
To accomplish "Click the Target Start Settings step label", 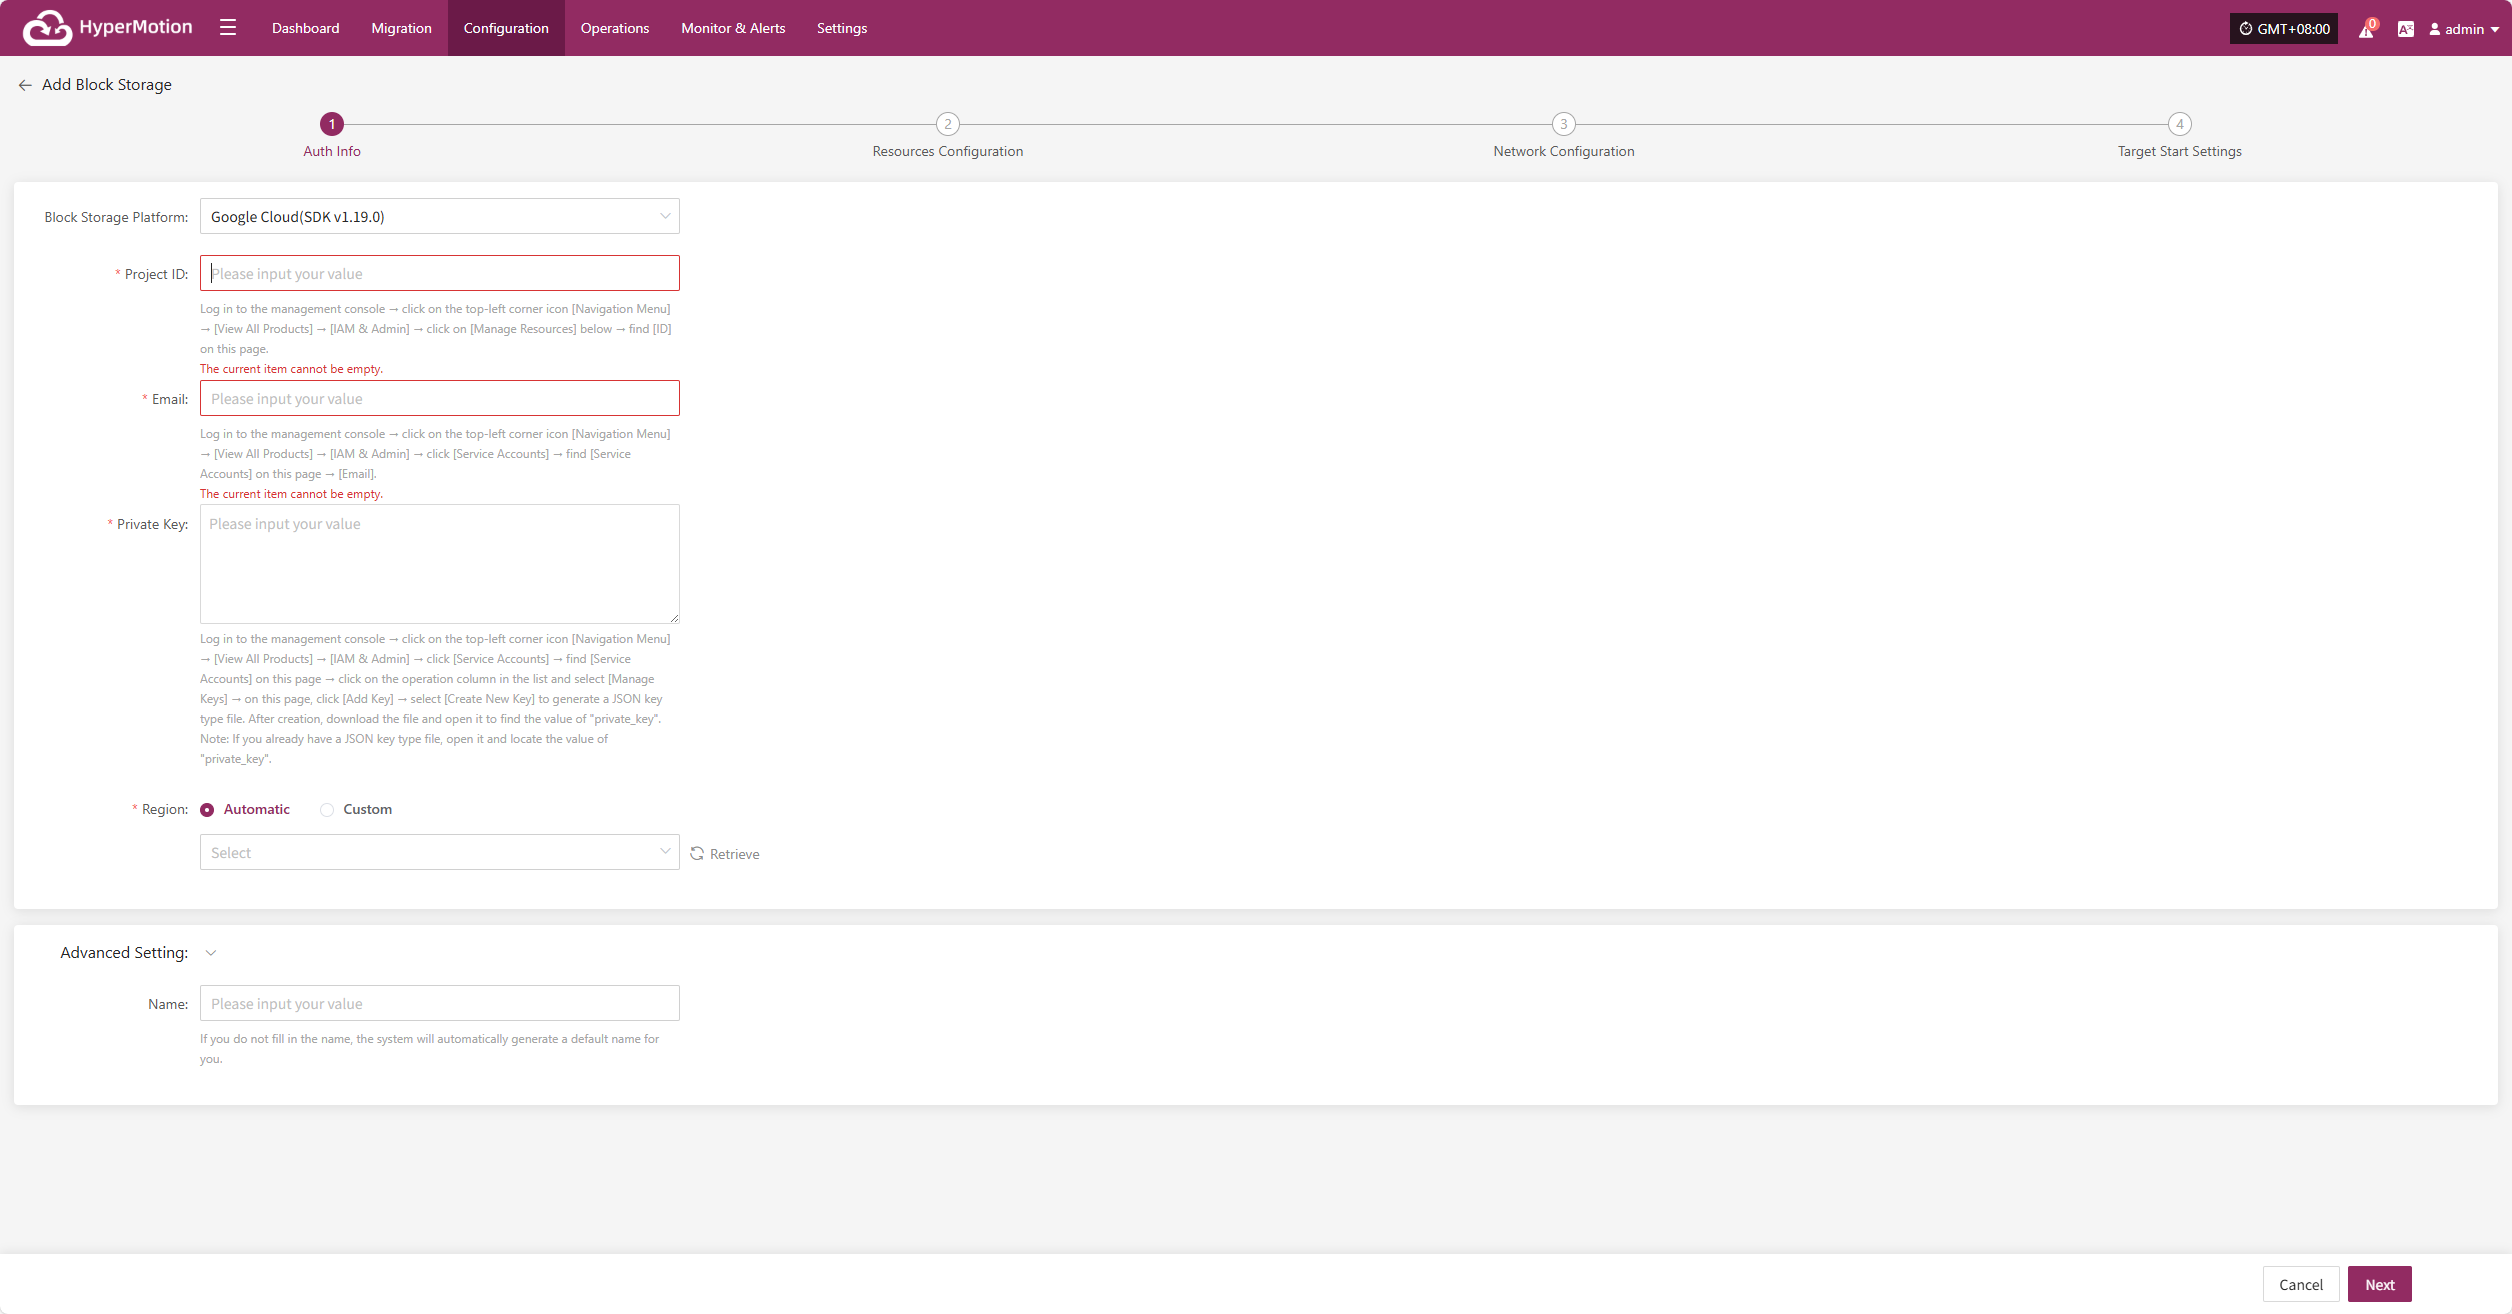I will pyautogui.click(x=2180, y=151).
